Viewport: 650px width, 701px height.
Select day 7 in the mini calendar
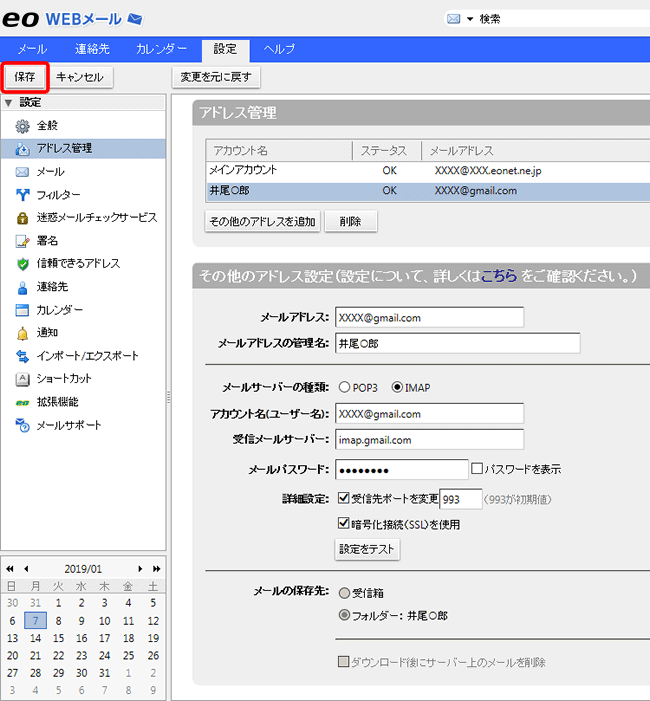pyautogui.click(x=35, y=621)
